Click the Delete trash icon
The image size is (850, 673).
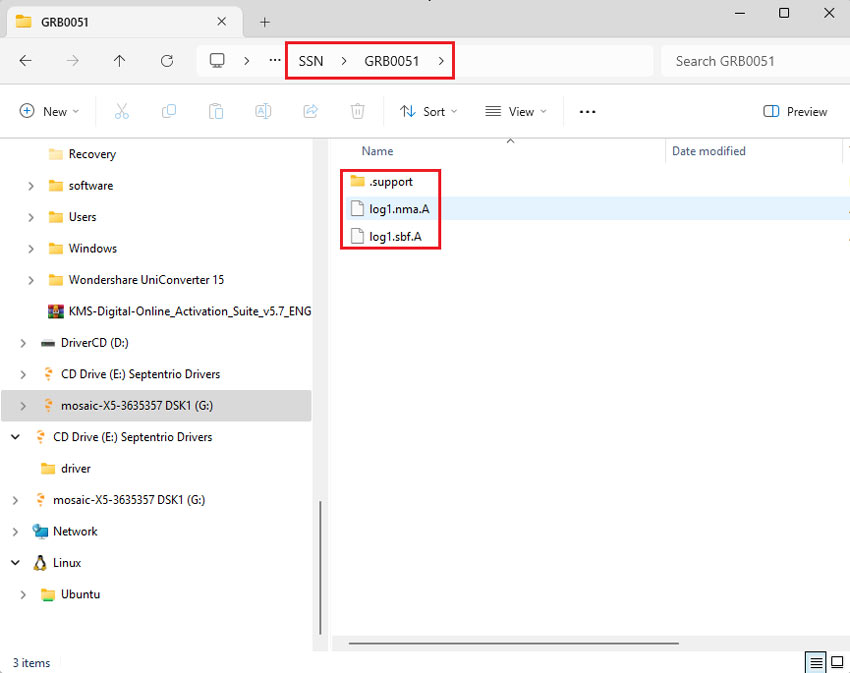(x=357, y=112)
